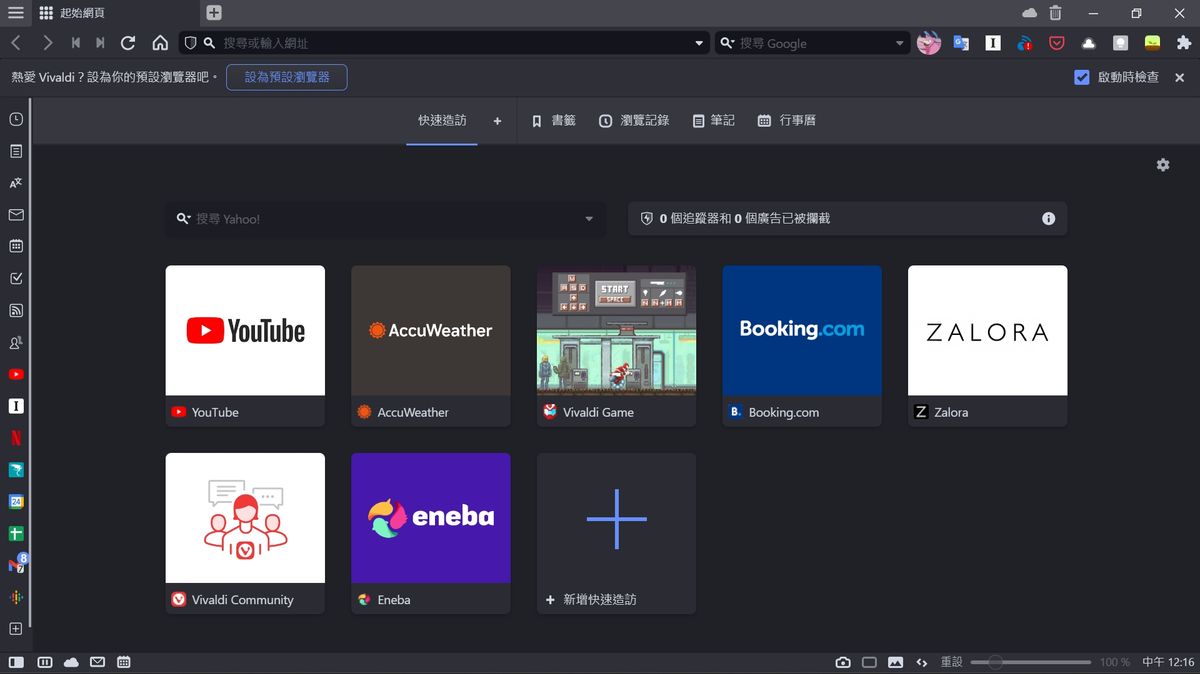Expand the Yahoo search box dropdown

point(589,219)
